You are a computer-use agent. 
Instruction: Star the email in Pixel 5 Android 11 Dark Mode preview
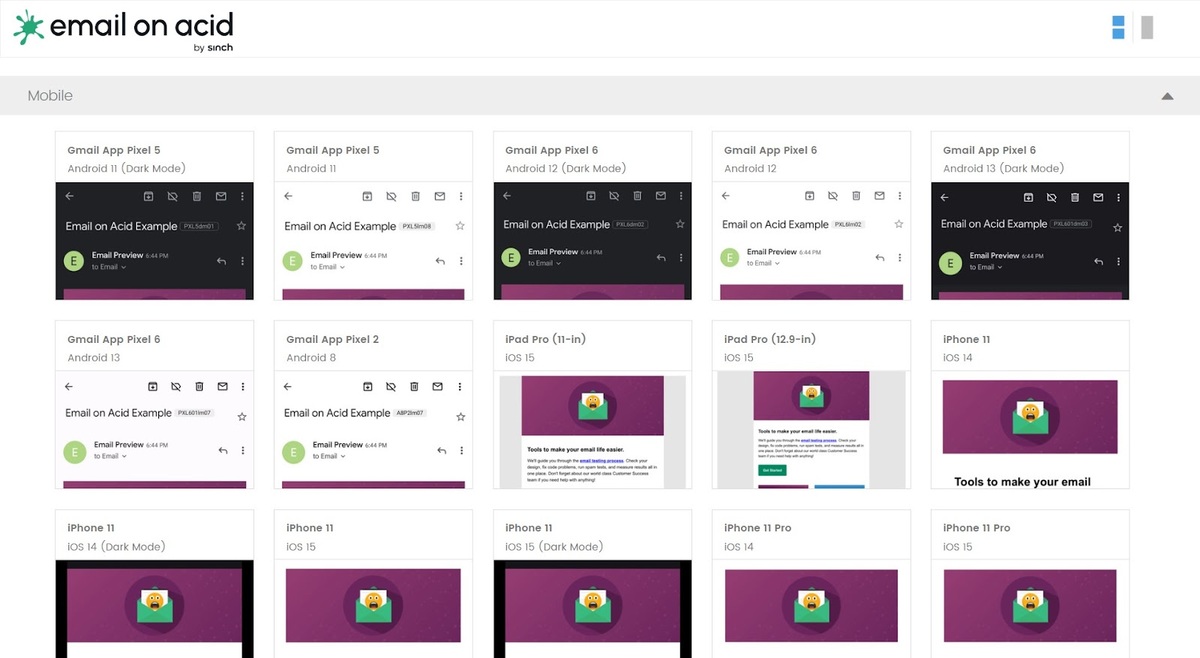click(x=241, y=226)
